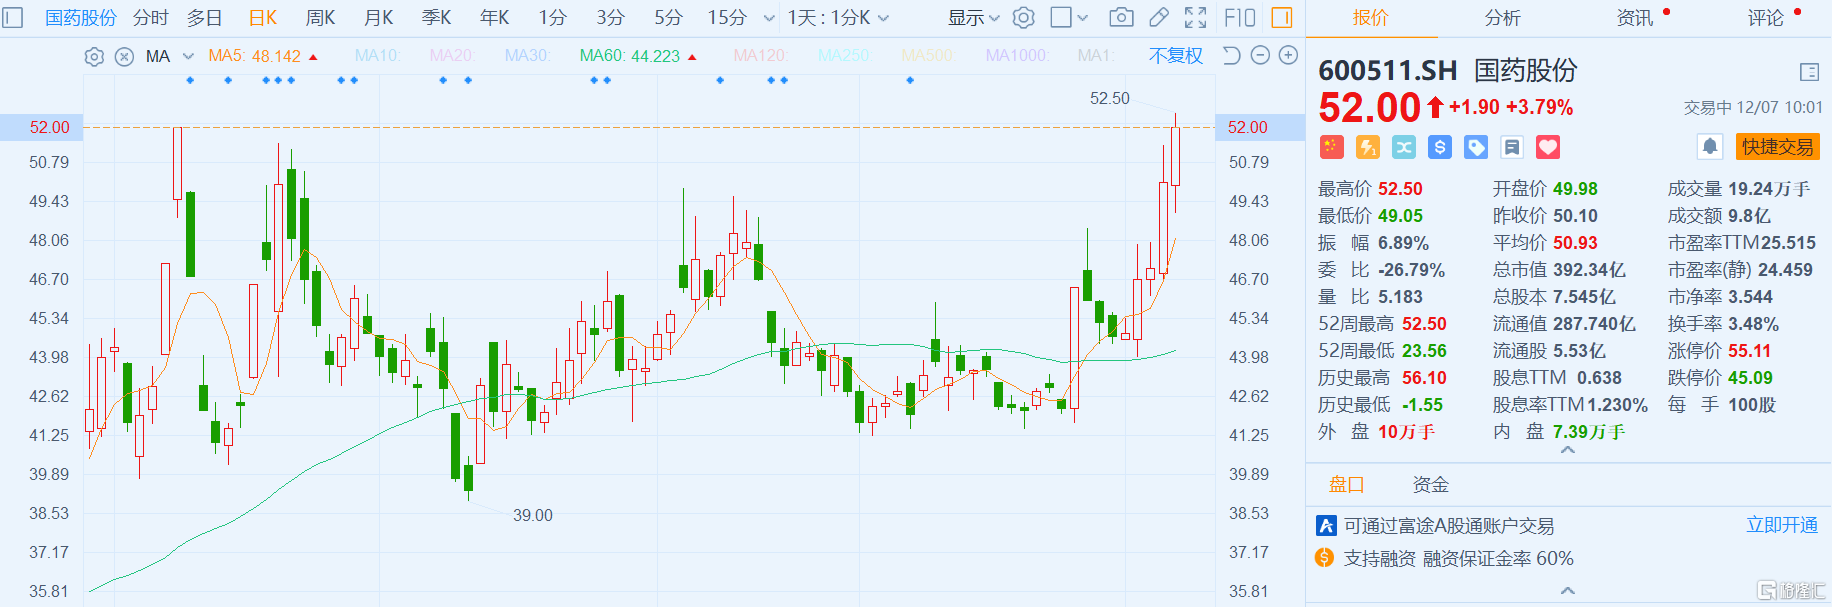
Task: Toggle the MA20 line visibility
Action: point(452,56)
